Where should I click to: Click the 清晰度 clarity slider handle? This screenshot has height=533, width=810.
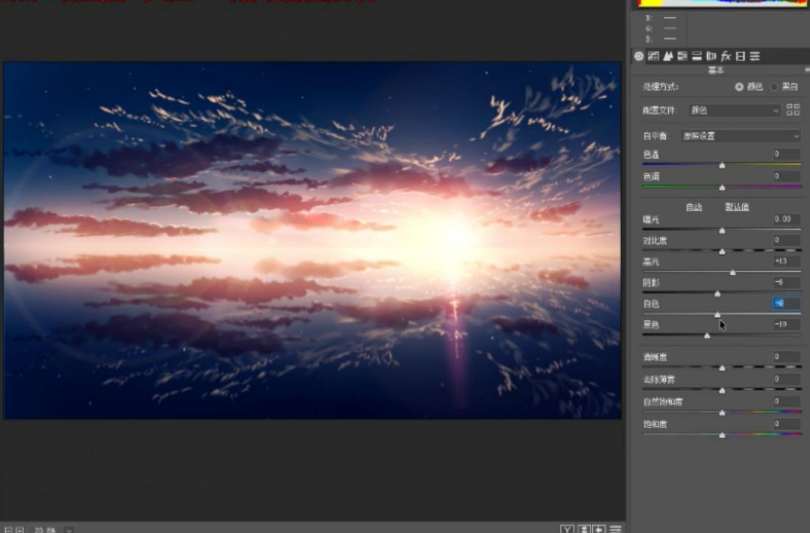click(722, 368)
